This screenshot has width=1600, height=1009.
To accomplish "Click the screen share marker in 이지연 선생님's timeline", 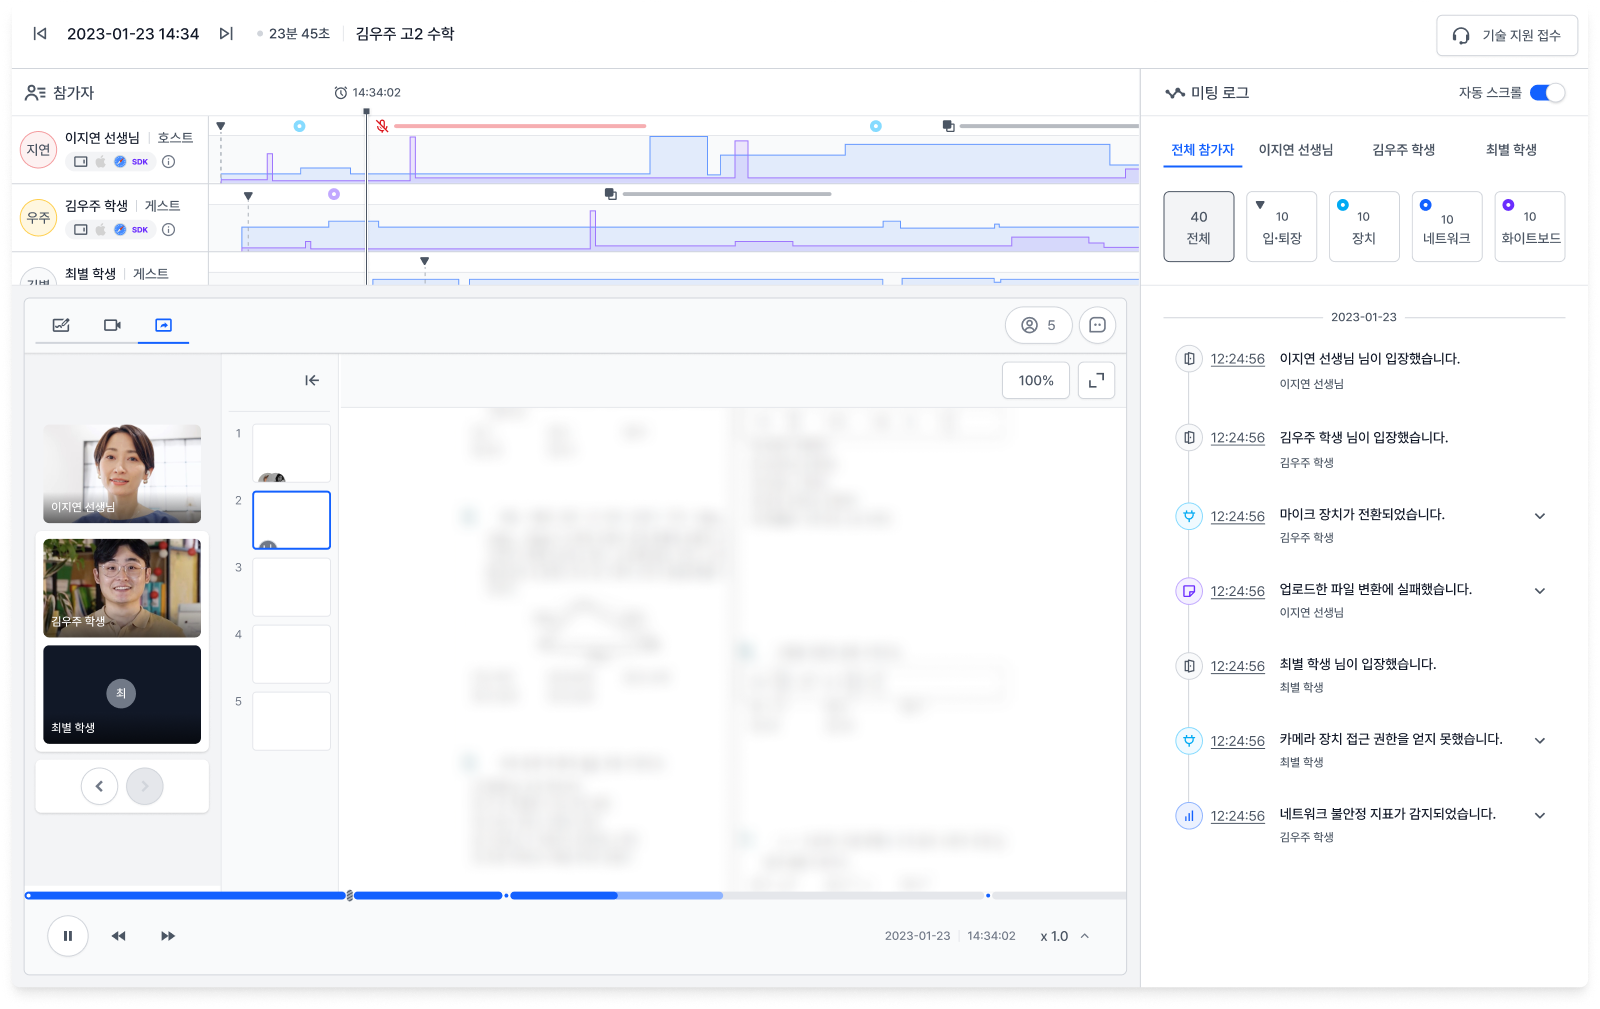I will tap(948, 126).
